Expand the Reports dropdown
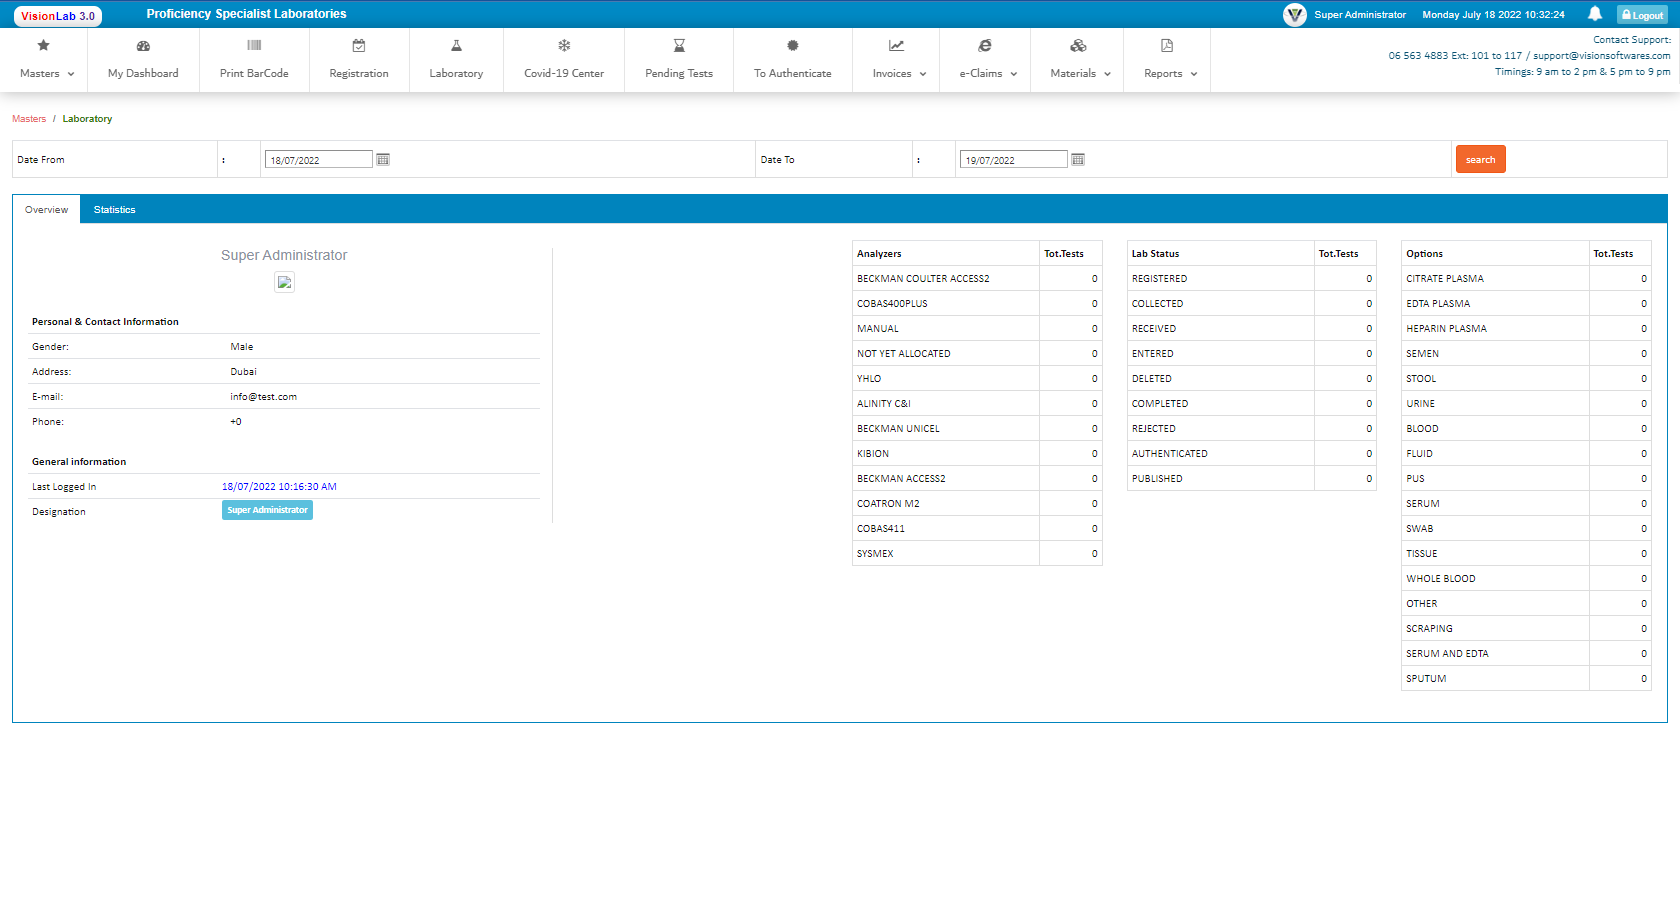Viewport: 1680px width, 906px height. 1167,72
